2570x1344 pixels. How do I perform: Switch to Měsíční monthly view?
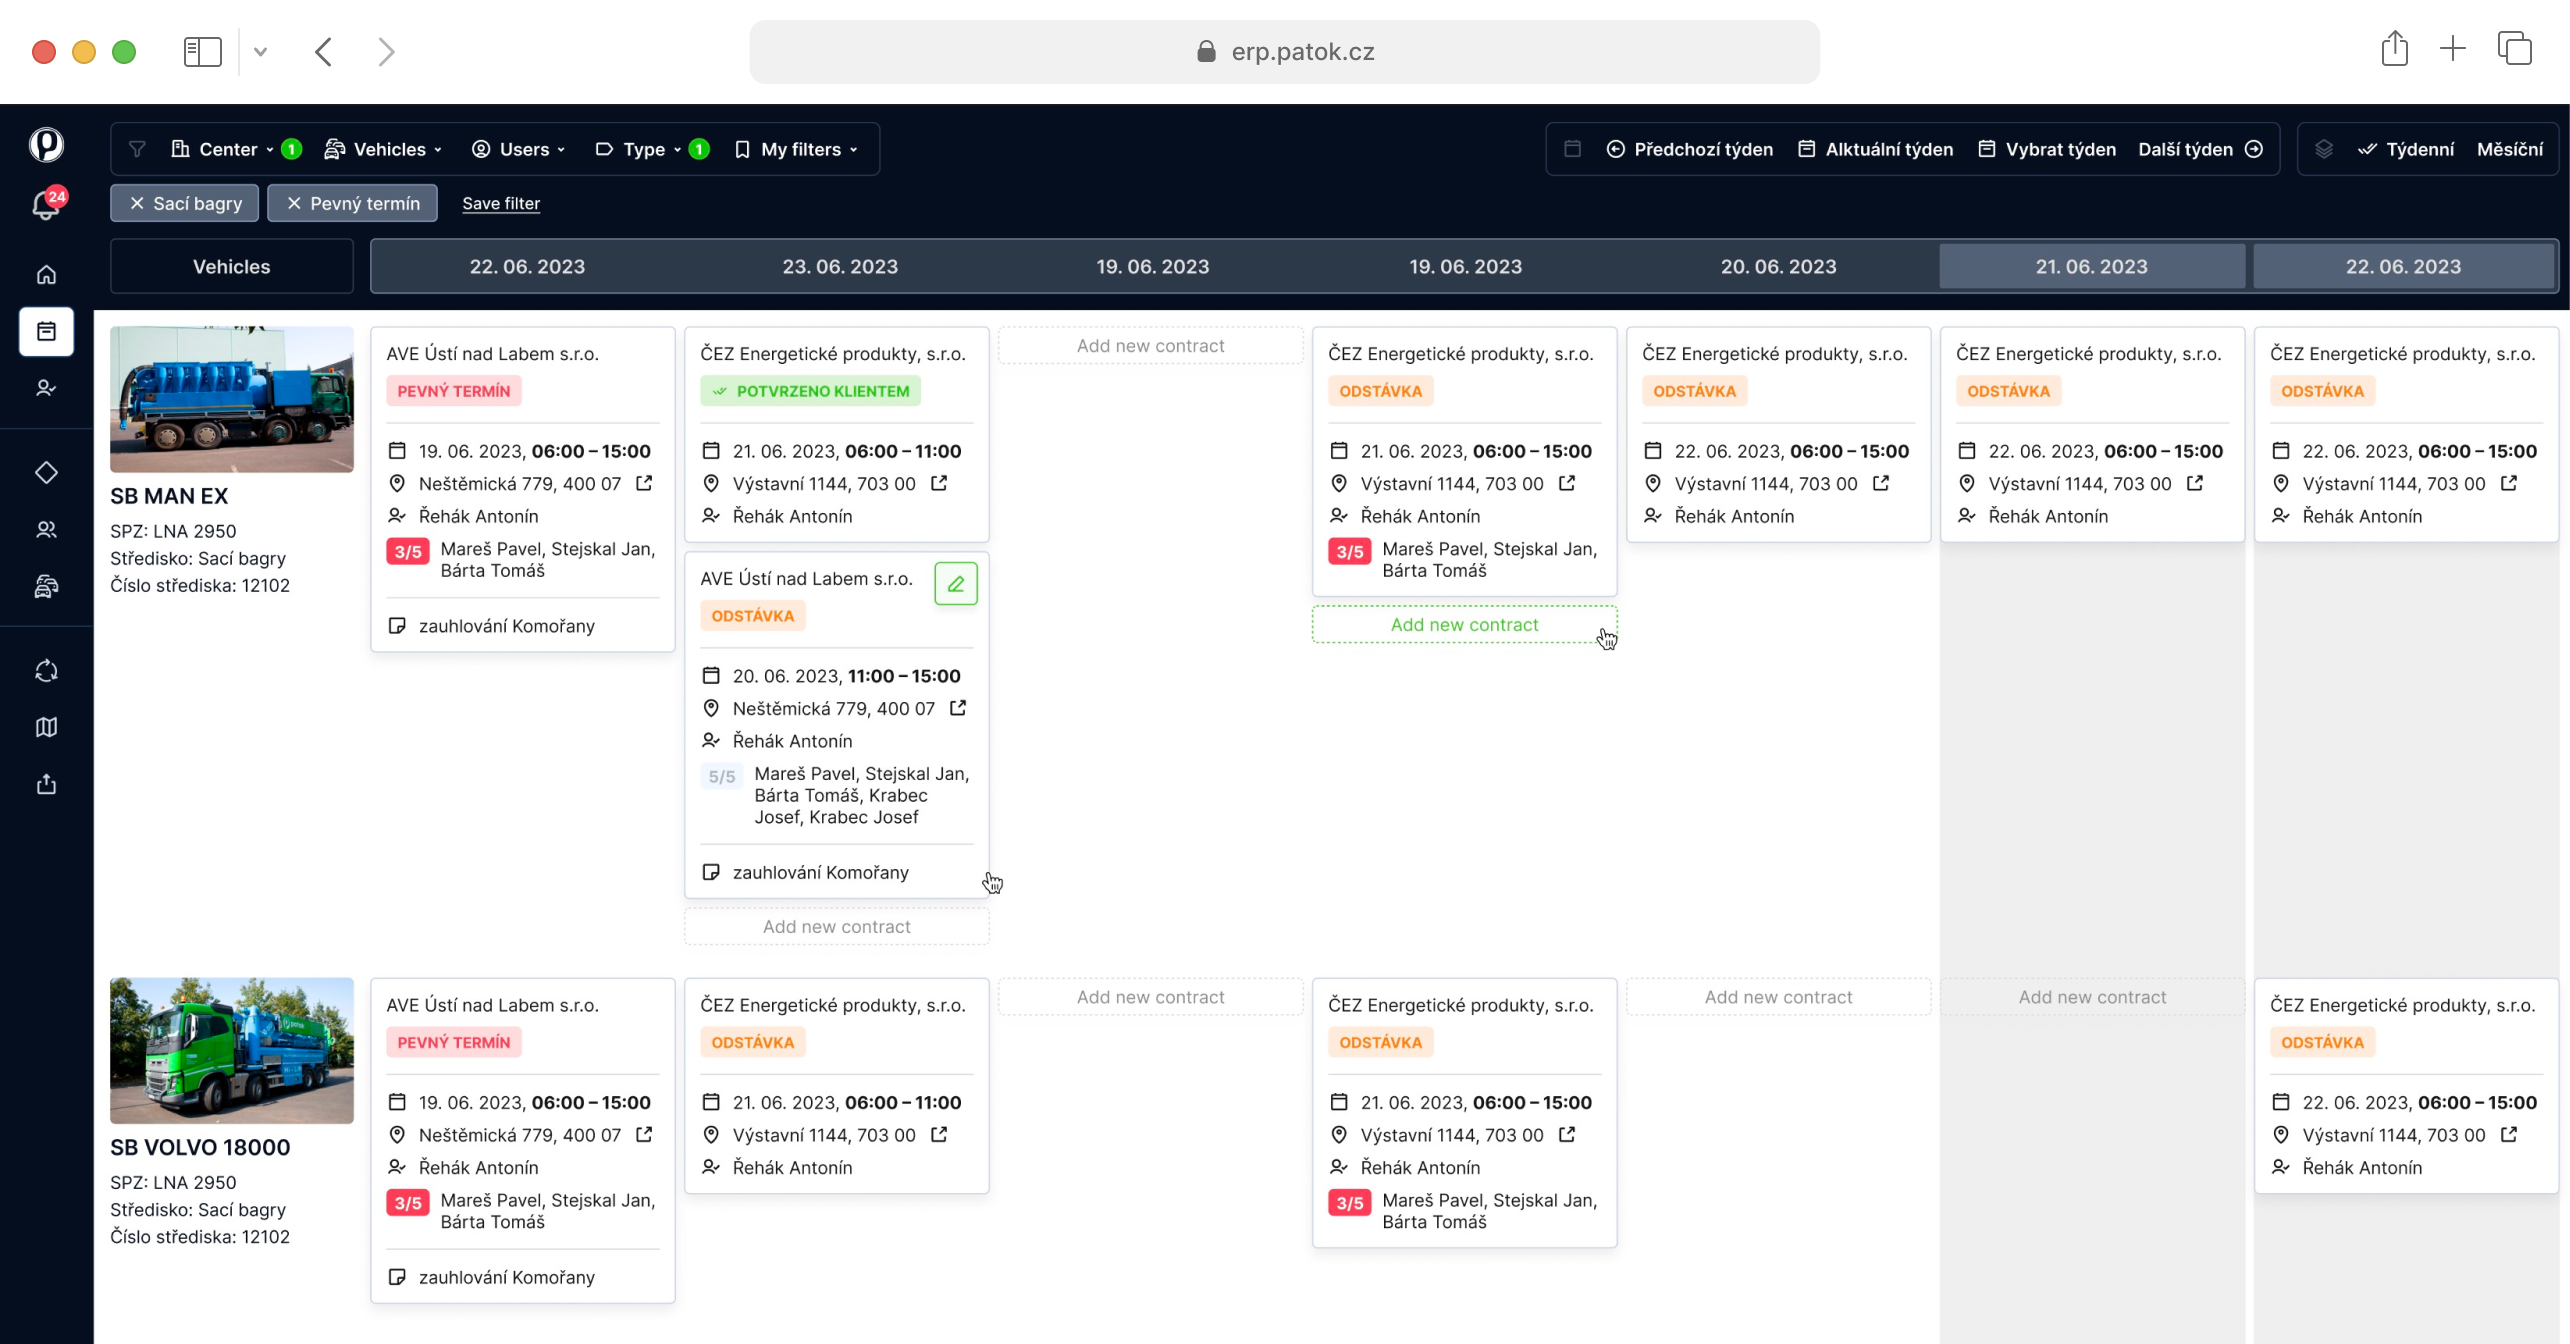[2509, 149]
